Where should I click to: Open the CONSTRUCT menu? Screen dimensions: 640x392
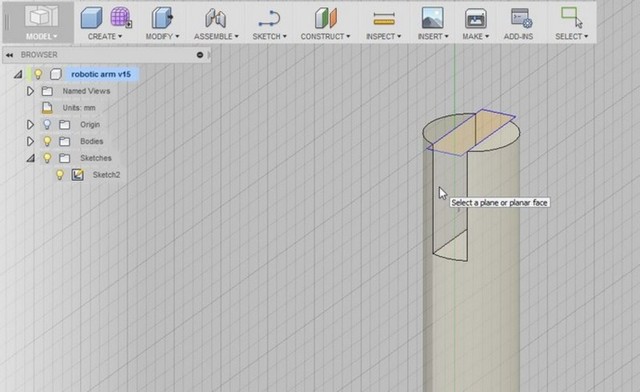[325, 36]
